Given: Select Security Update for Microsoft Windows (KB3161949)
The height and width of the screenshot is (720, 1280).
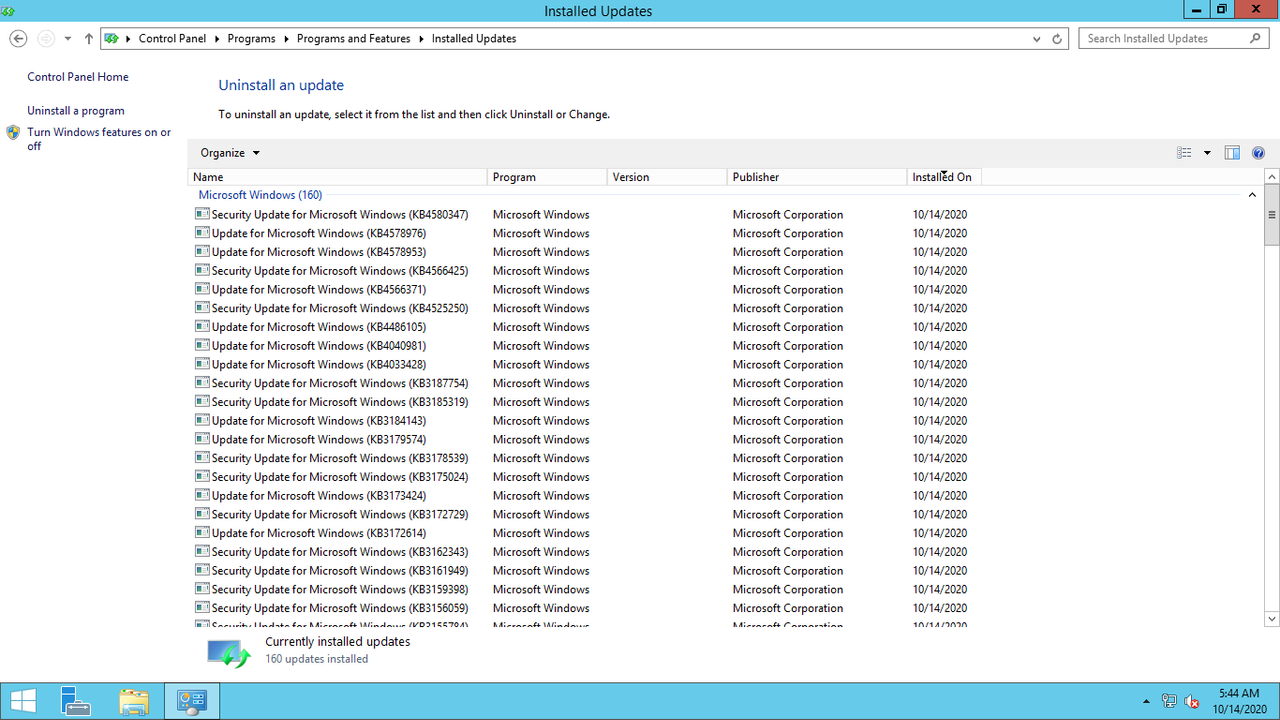Looking at the screenshot, I should pos(340,571).
